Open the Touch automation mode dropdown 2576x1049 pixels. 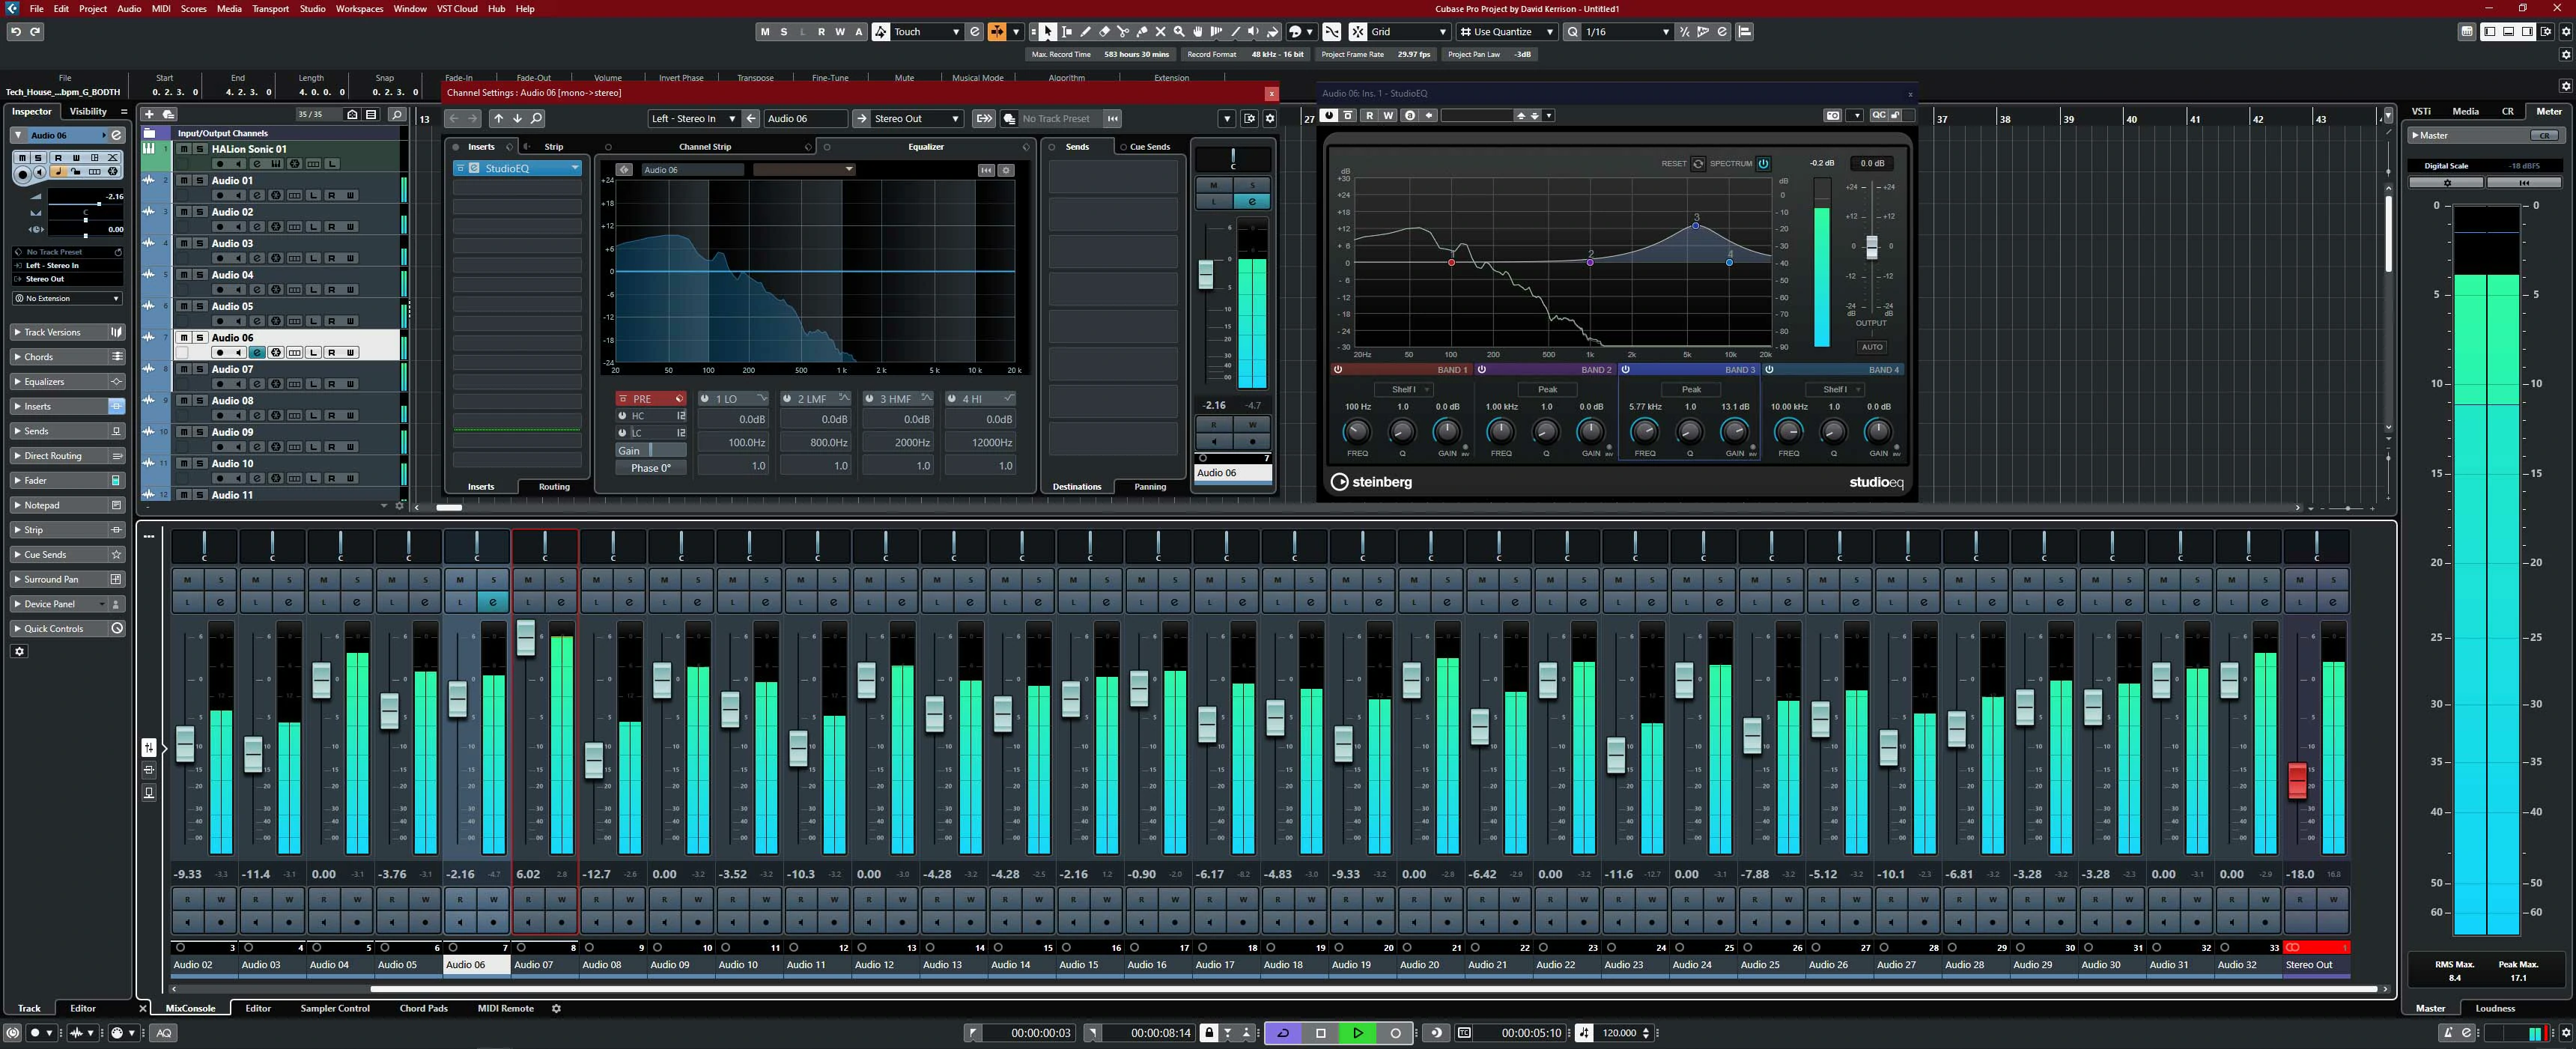point(927,32)
